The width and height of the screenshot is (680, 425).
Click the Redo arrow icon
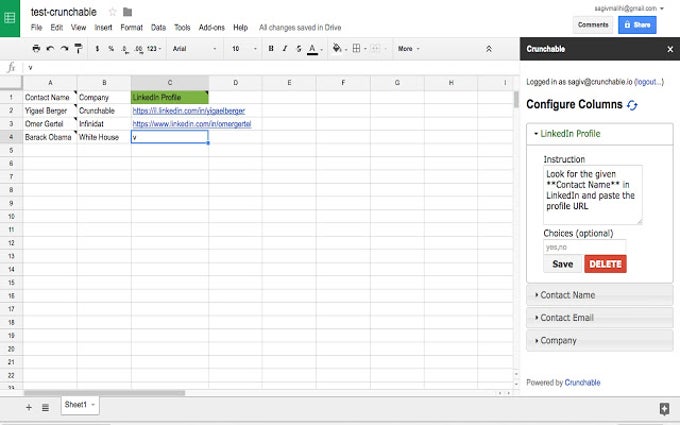pos(64,49)
